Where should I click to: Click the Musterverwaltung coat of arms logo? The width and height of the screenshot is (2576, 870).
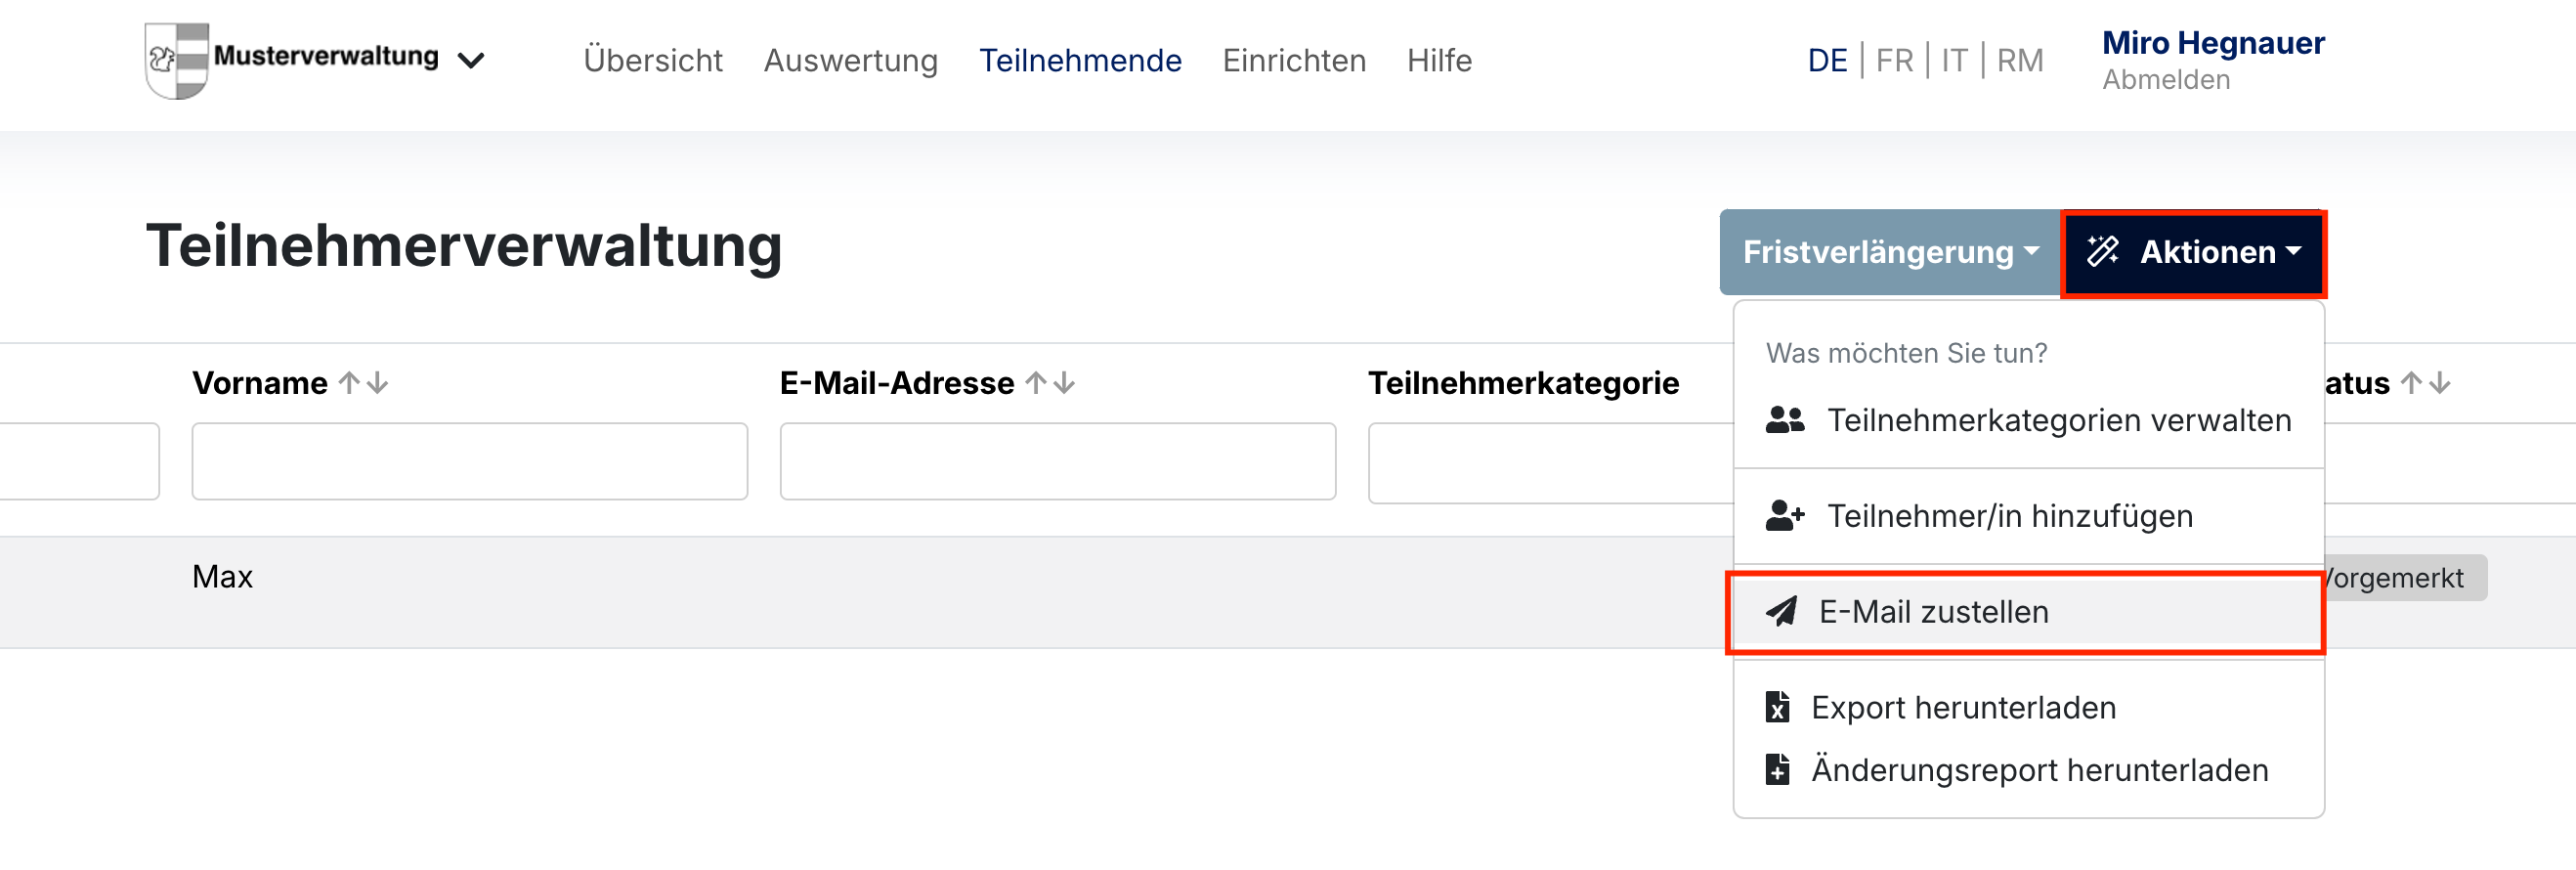coord(177,60)
